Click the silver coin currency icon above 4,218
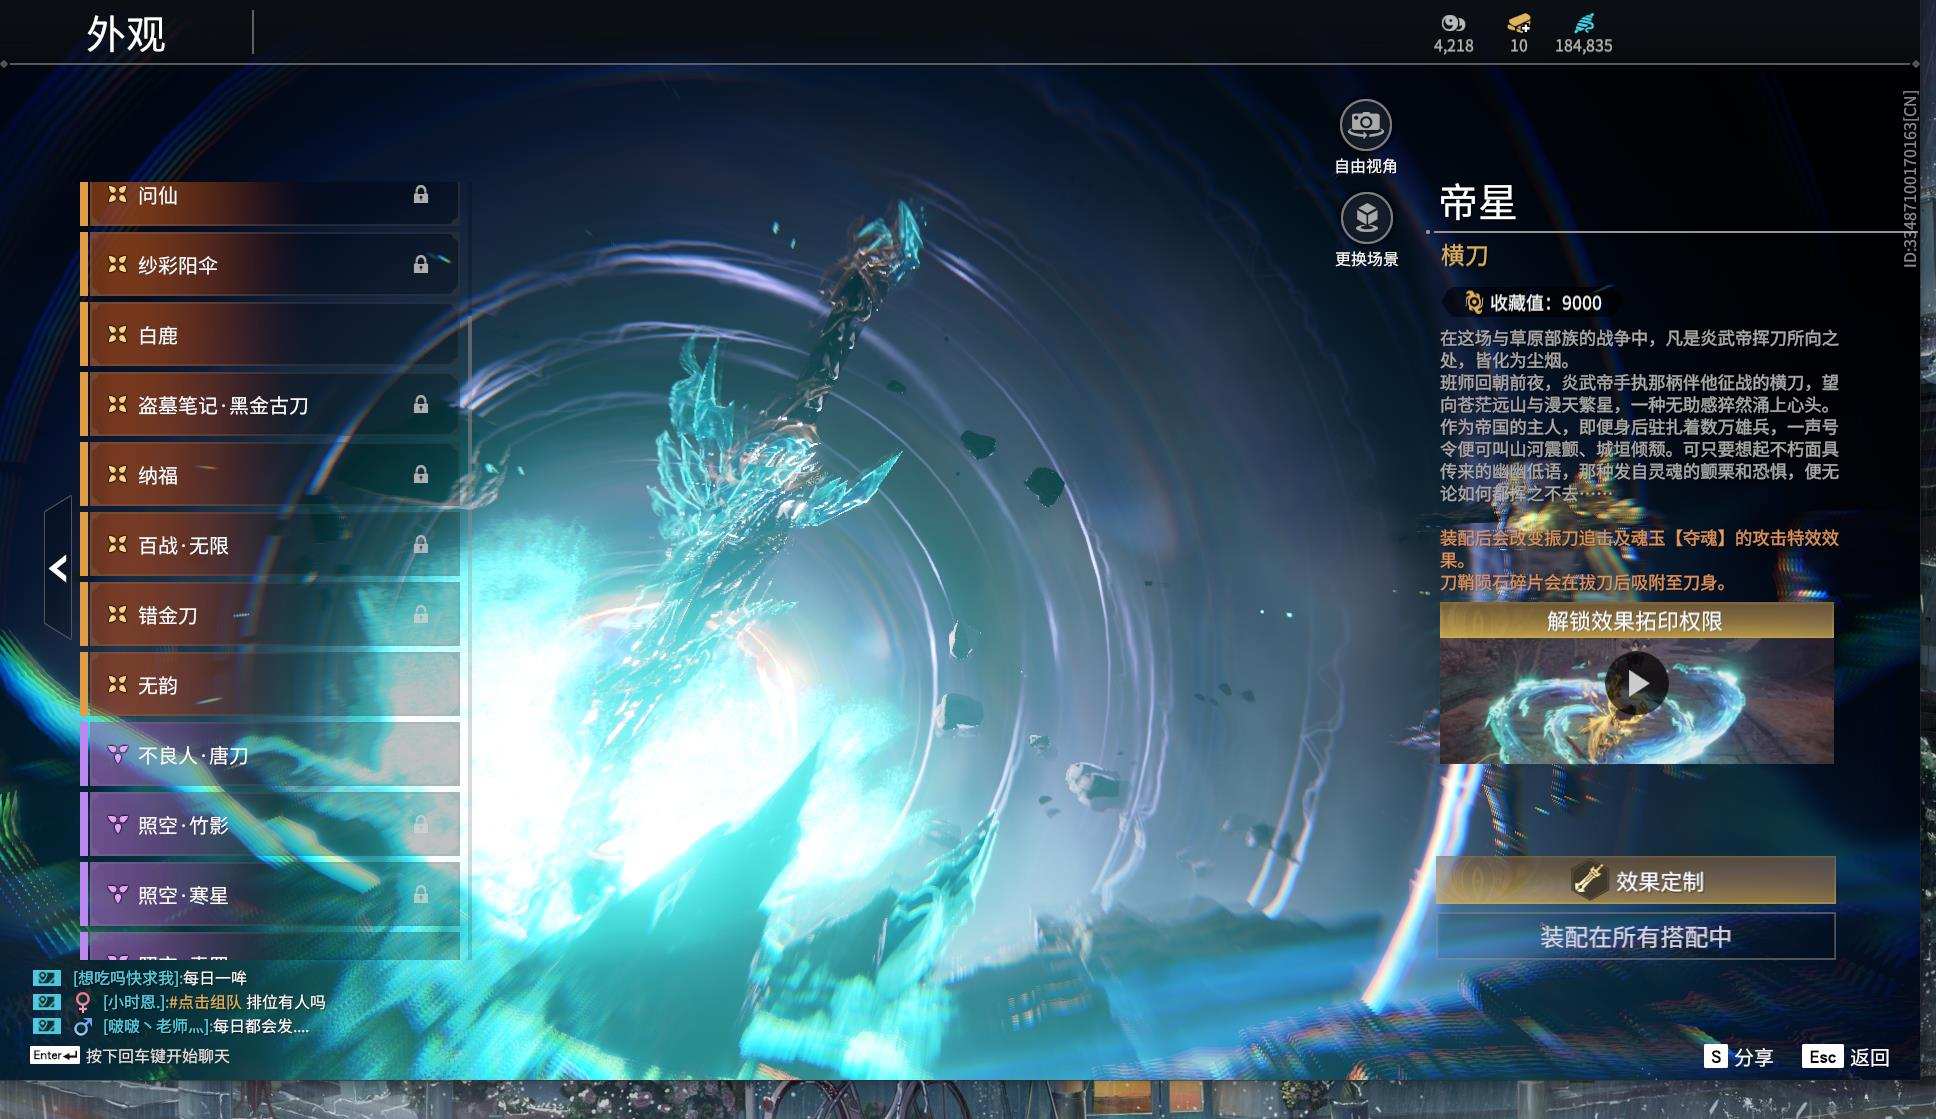Viewport: 1936px width, 1119px height. (1453, 23)
